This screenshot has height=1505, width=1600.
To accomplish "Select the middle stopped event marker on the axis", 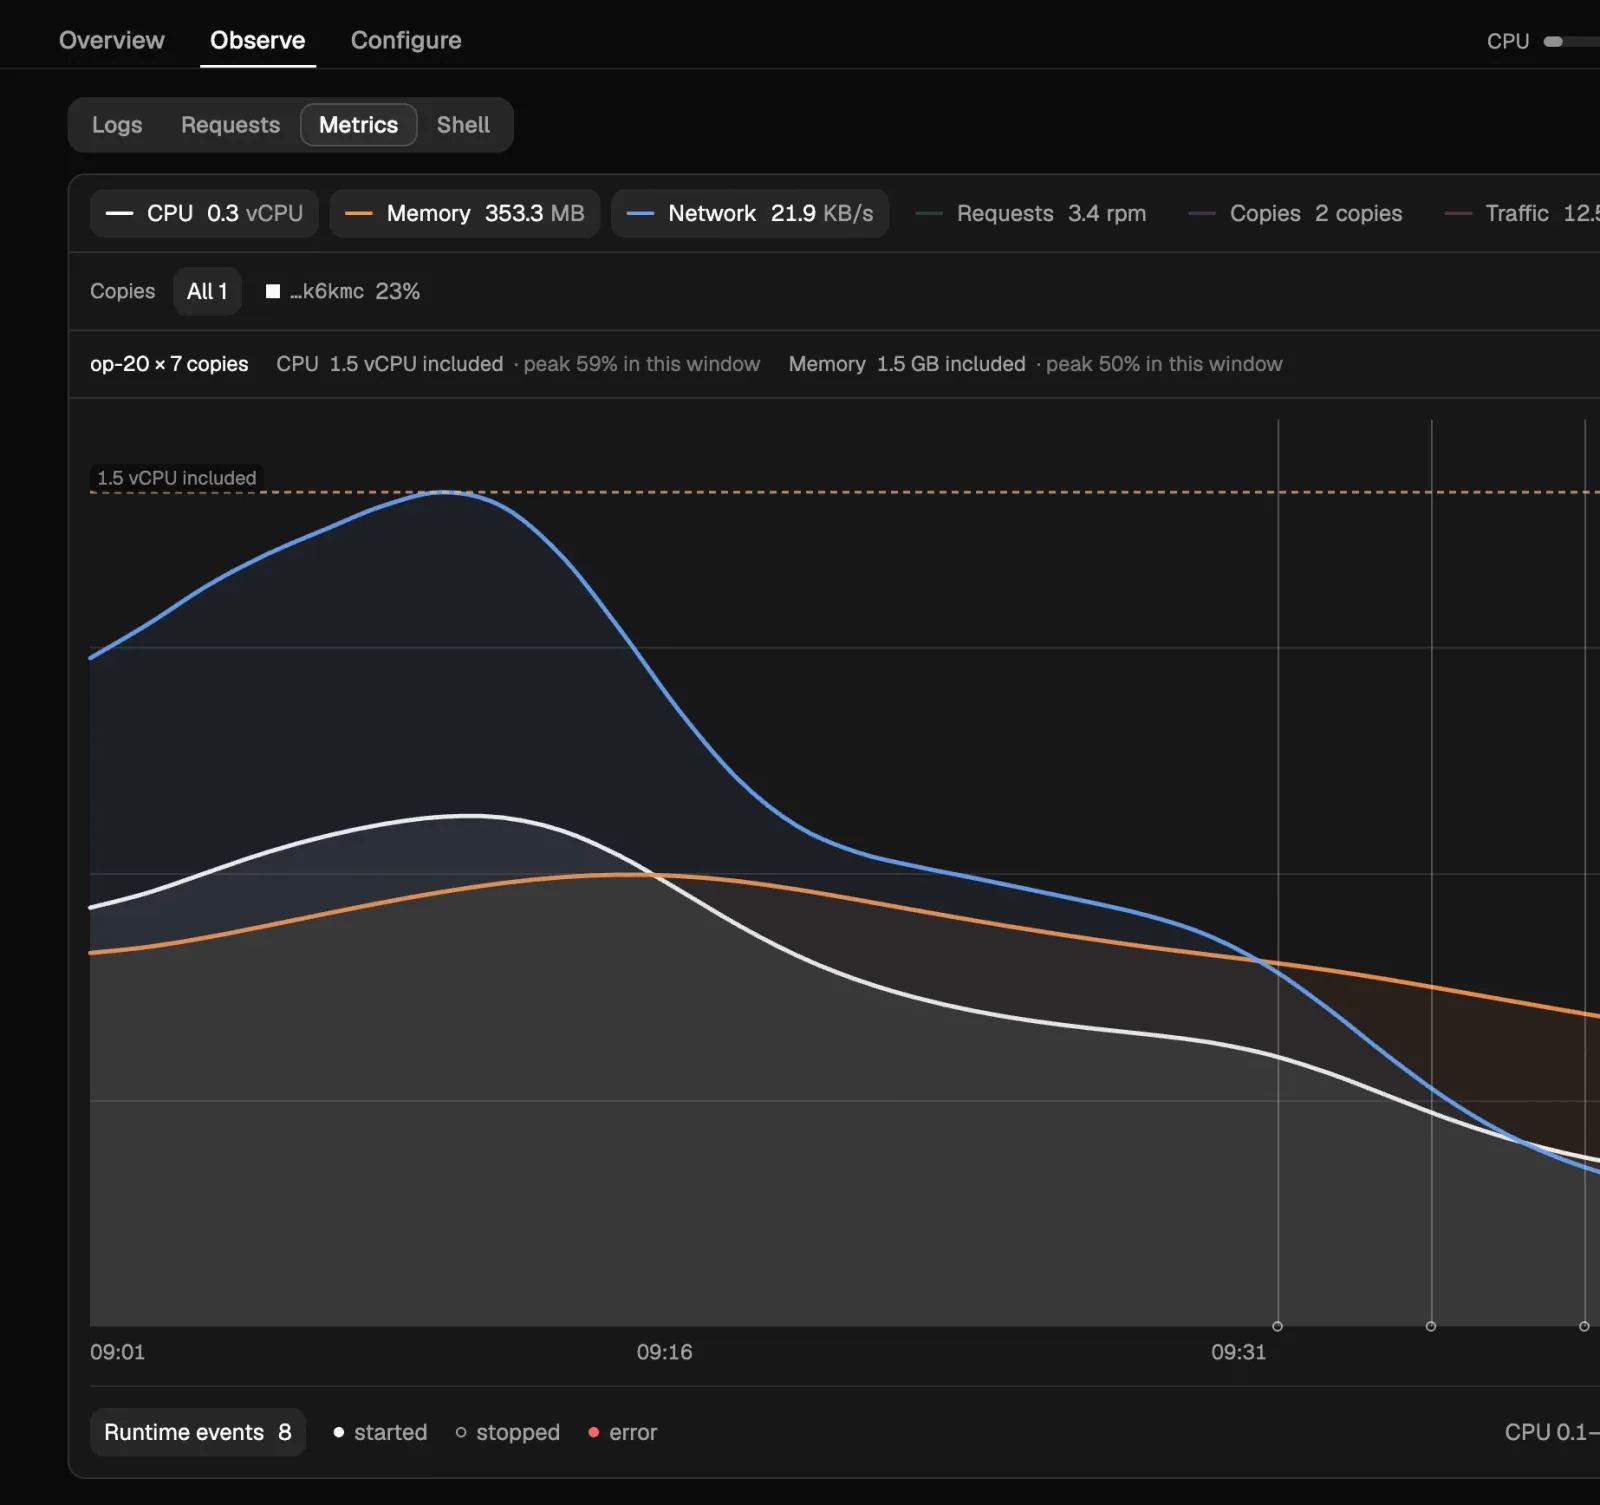I will pyautogui.click(x=1431, y=1326).
